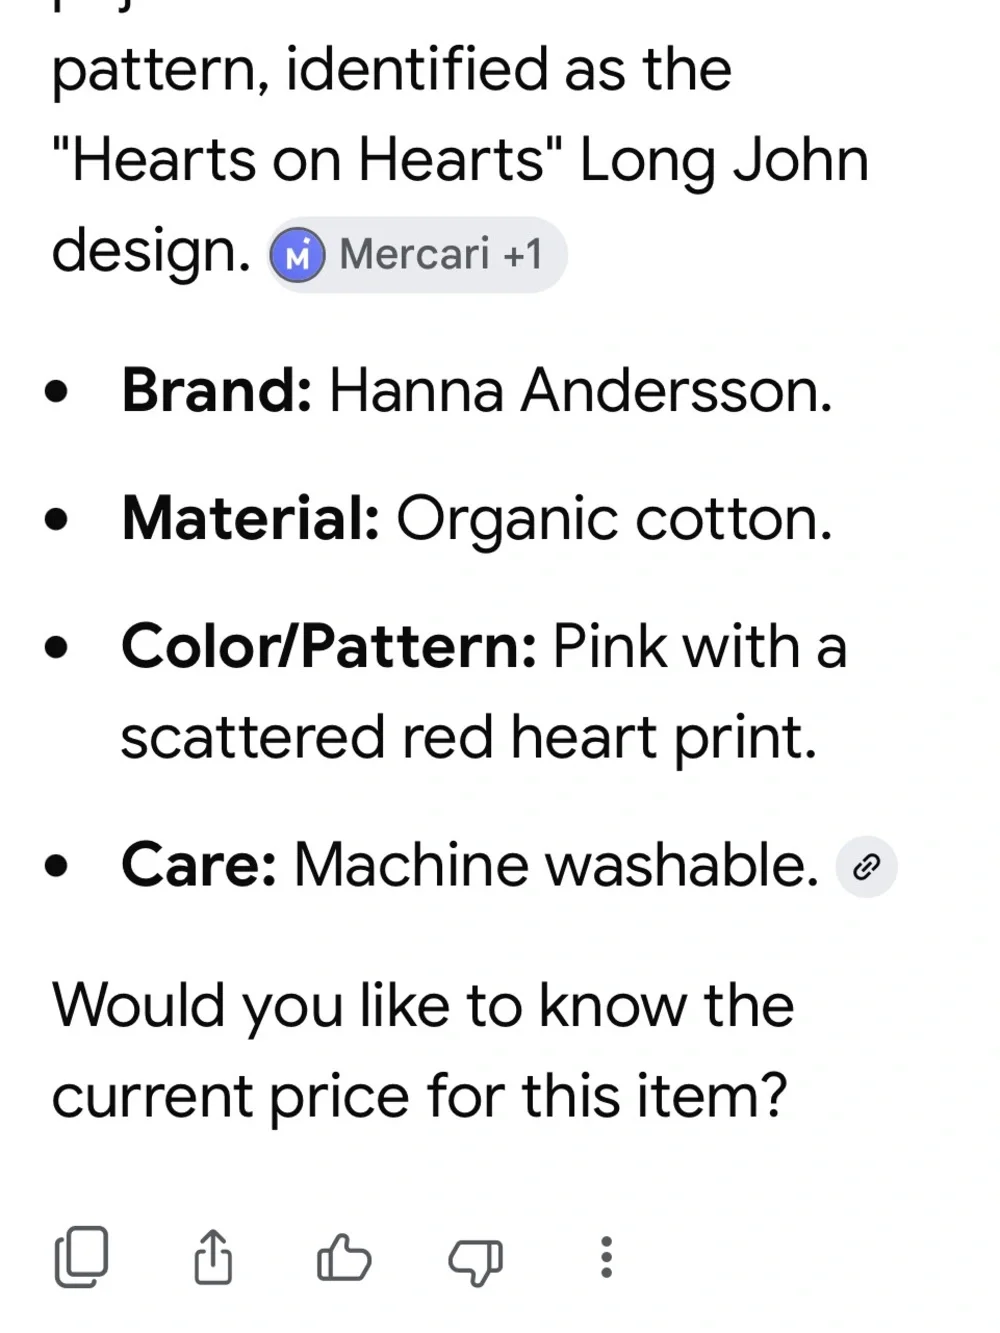Screen dimensions: 1000x1333
Task: Share this response using the share icon
Action: (x=212, y=1257)
